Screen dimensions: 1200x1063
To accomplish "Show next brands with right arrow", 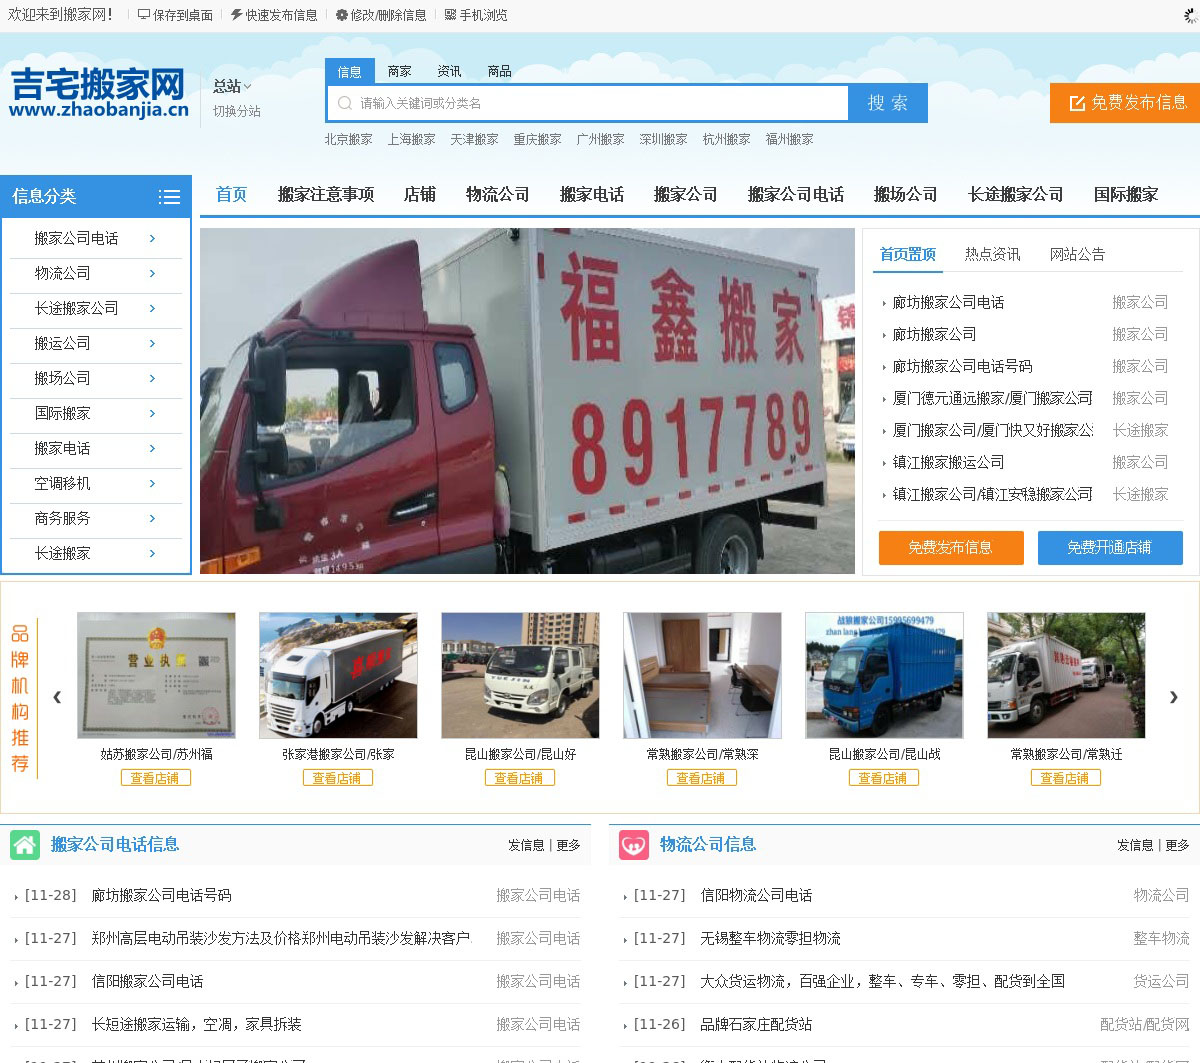I will pos(1173,697).
